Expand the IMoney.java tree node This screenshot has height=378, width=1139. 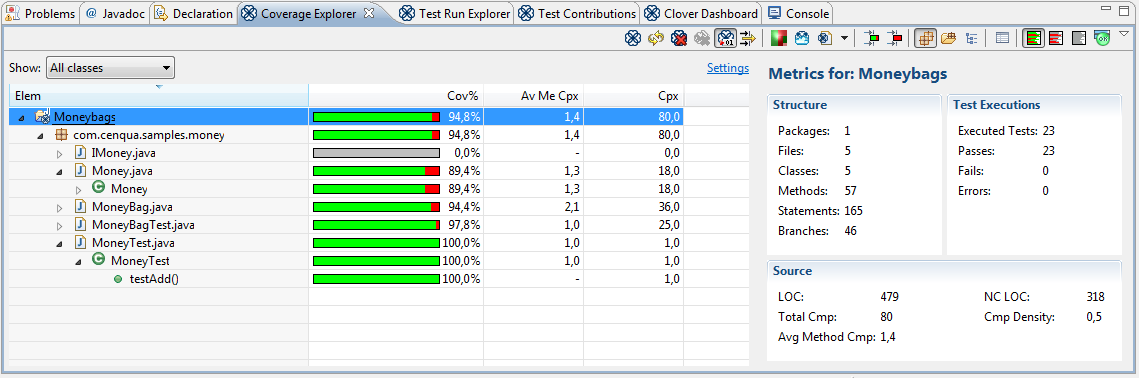coord(60,153)
